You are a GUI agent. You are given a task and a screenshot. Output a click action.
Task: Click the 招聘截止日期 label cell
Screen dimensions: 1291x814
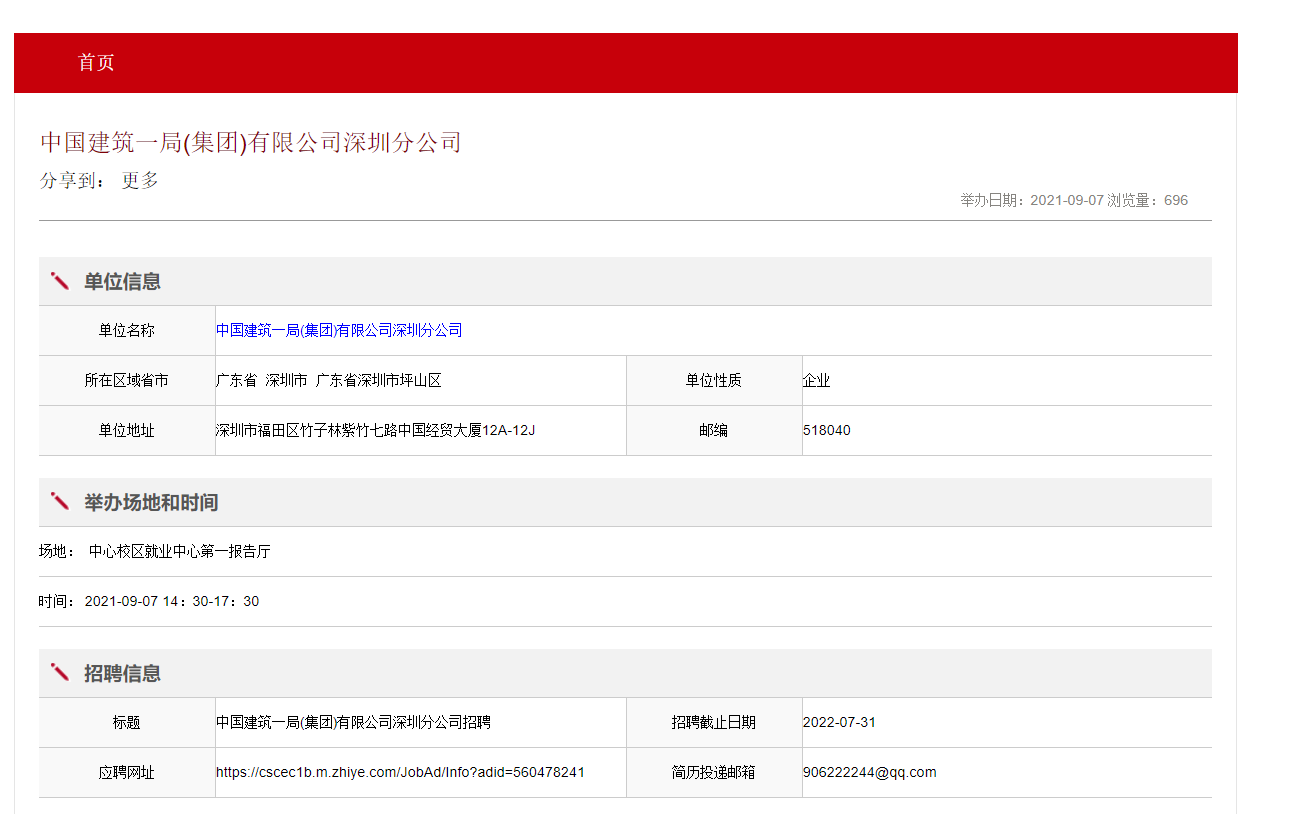point(714,722)
